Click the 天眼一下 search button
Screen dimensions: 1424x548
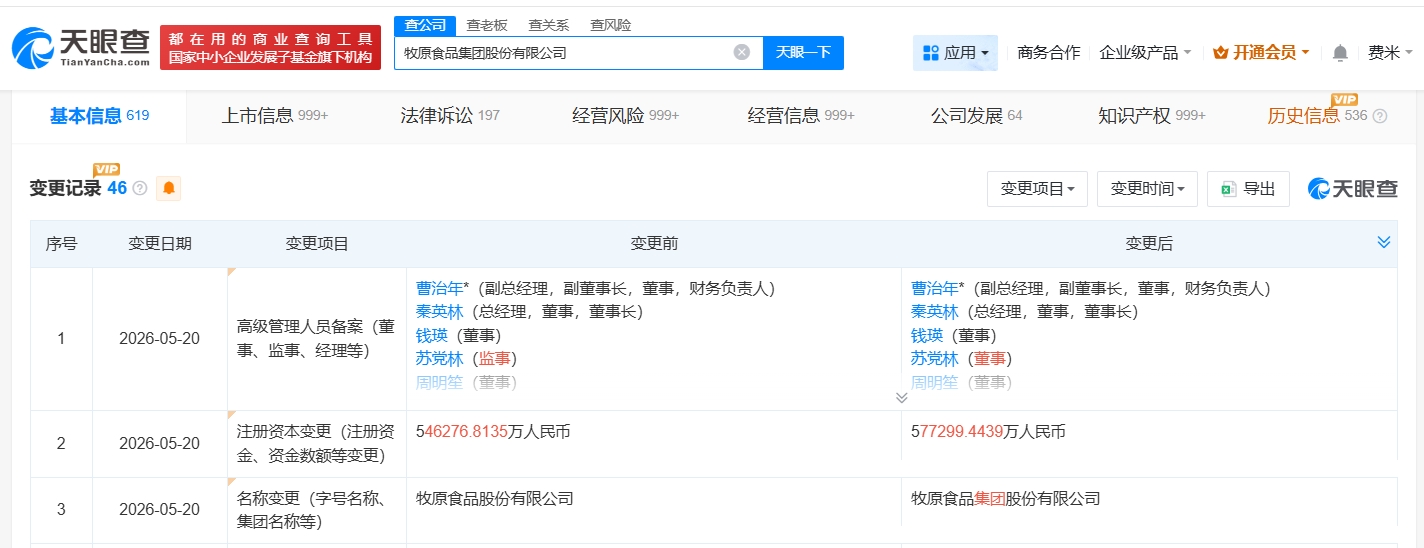[803, 52]
